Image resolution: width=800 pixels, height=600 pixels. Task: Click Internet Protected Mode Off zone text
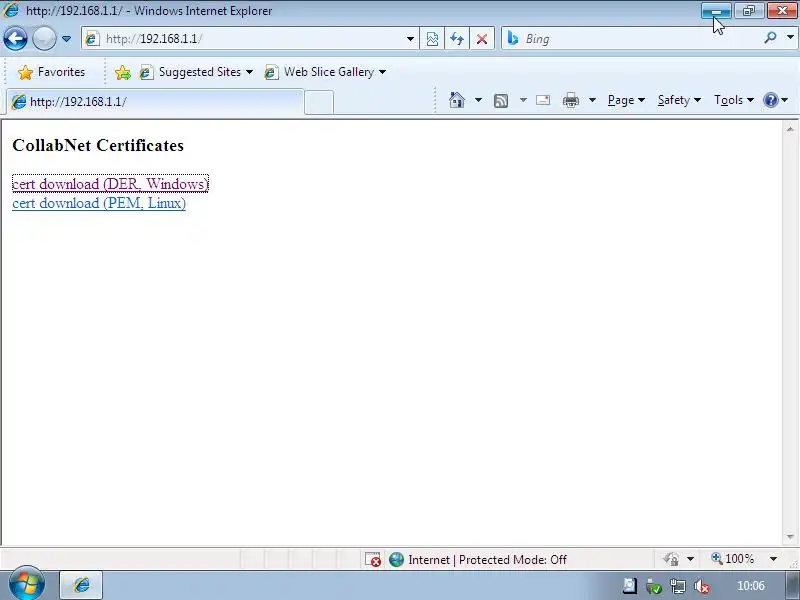coord(487,560)
